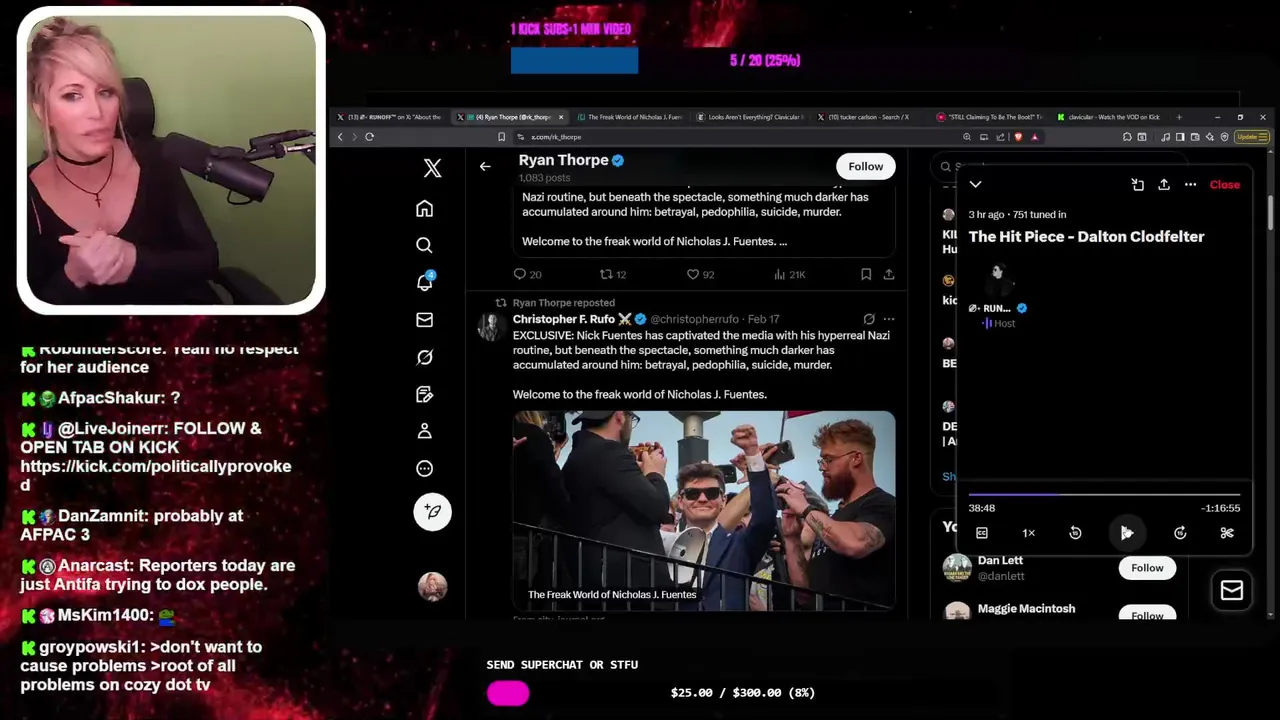Viewport: 1280px width, 720px height.
Task: Rewind 15 seconds in the player
Action: click(x=1075, y=533)
